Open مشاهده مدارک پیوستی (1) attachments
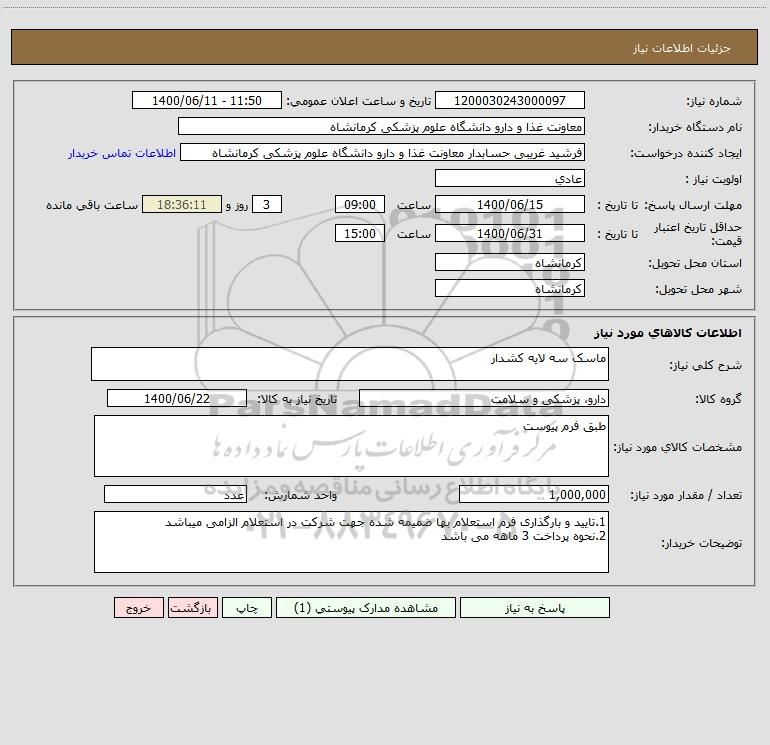Viewport: 770px width, 745px height. pyautogui.click(x=366, y=607)
